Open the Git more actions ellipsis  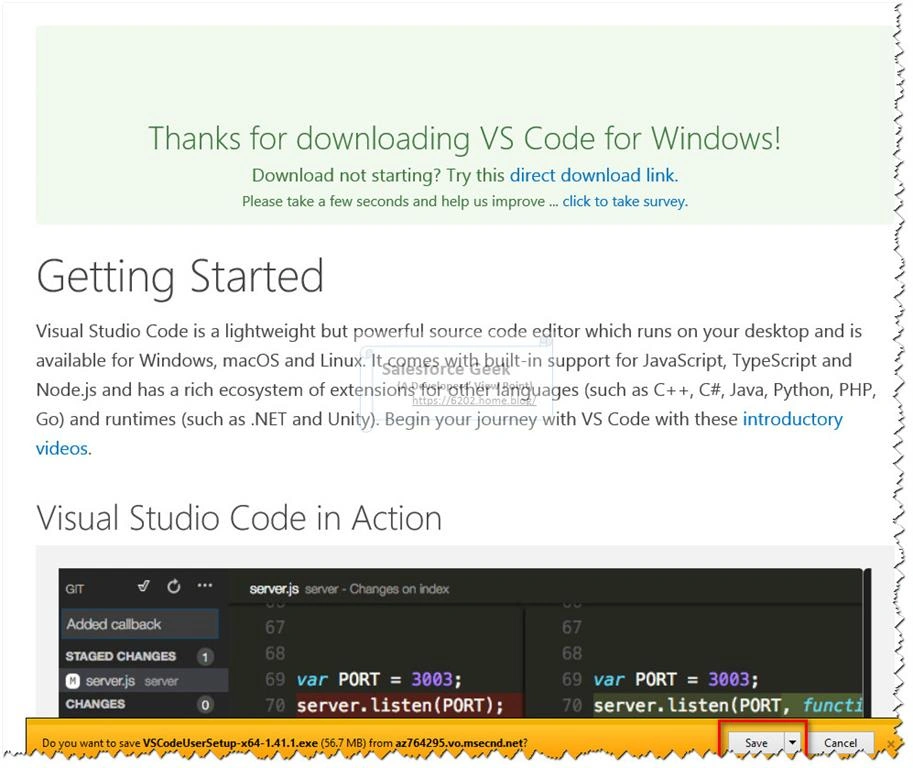coord(205,586)
